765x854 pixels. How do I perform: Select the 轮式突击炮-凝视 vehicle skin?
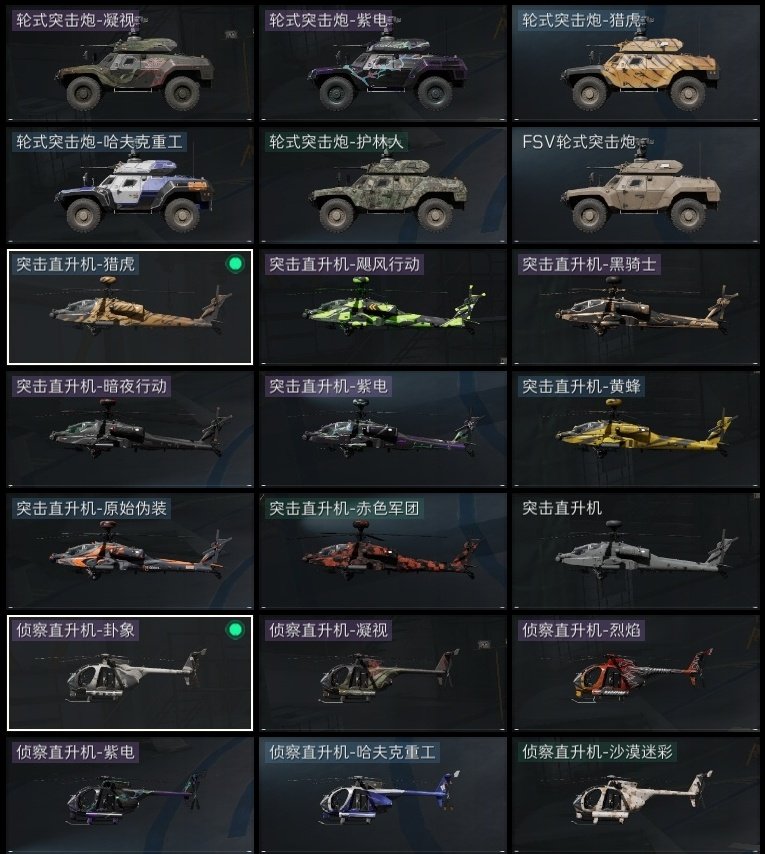click(x=130, y=63)
